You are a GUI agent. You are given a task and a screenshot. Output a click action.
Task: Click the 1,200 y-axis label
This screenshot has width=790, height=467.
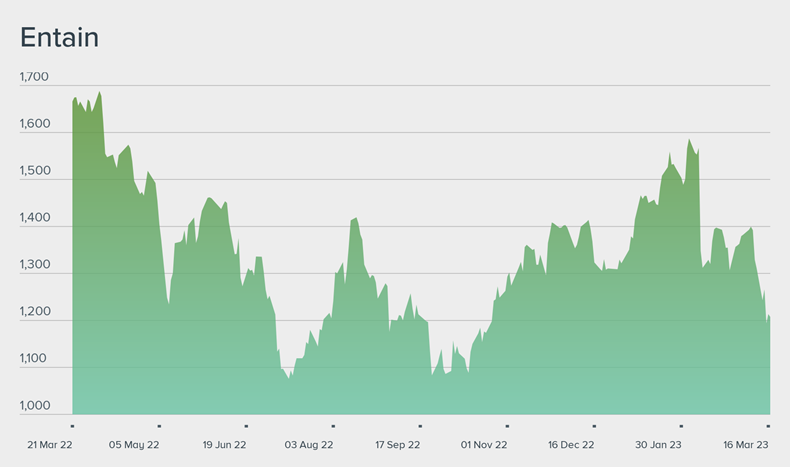tap(34, 312)
